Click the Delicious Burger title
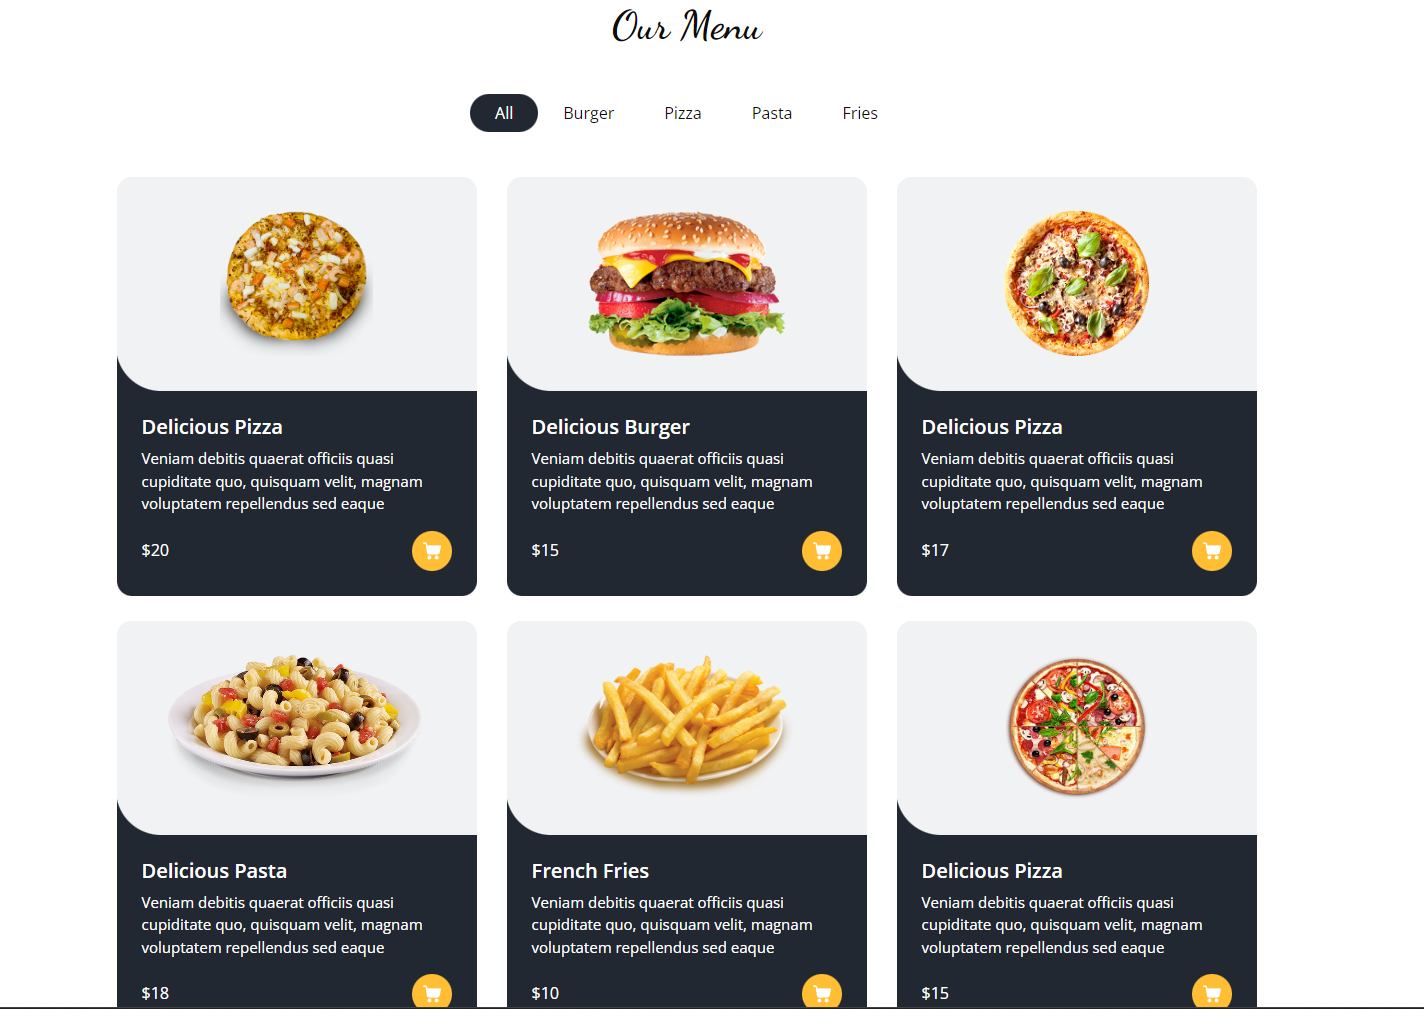 click(x=611, y=427)
